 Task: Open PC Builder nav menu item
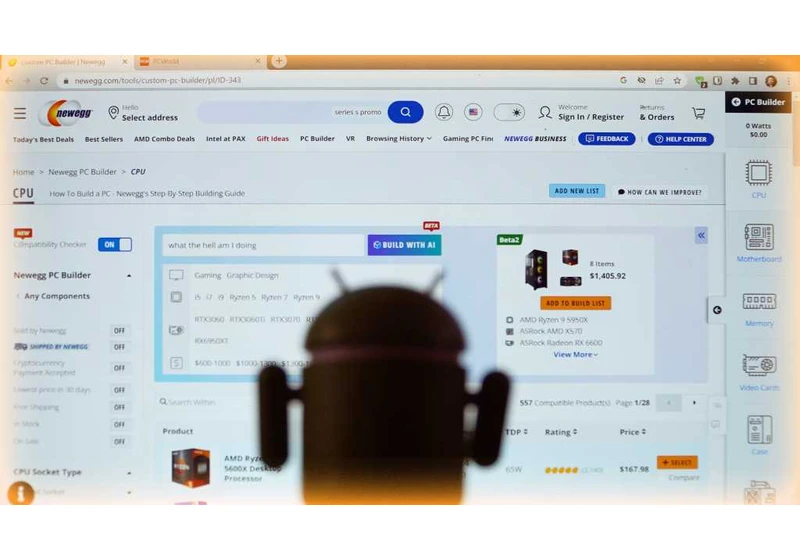click(x=317, y=139)
